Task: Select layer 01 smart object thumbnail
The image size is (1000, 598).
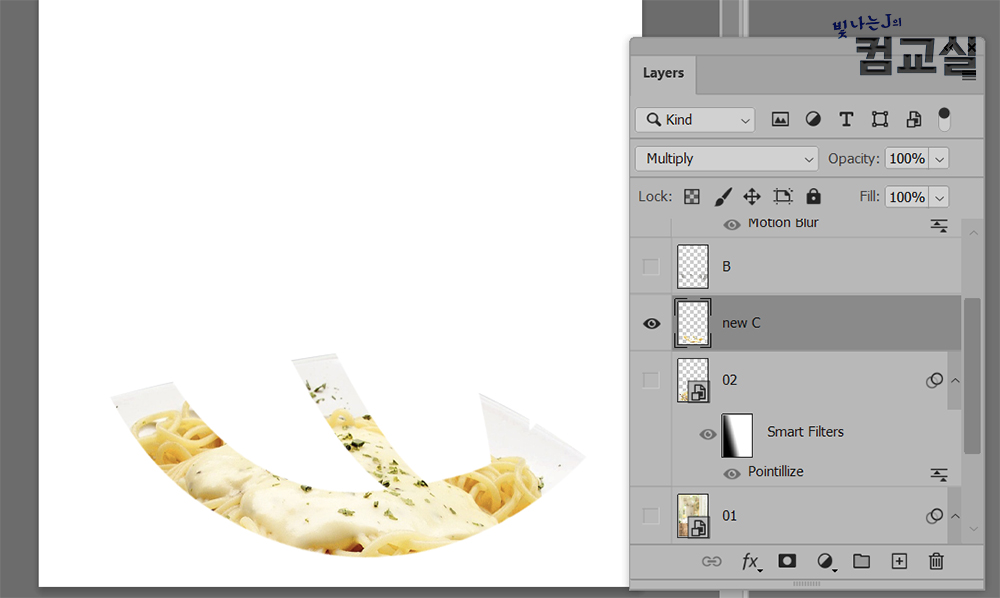Action: [693, 515]
